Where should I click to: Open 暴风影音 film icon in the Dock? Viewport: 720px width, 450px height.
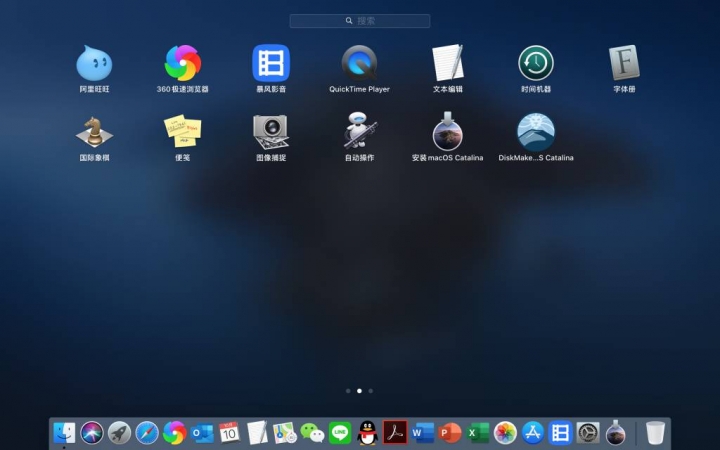560,433
